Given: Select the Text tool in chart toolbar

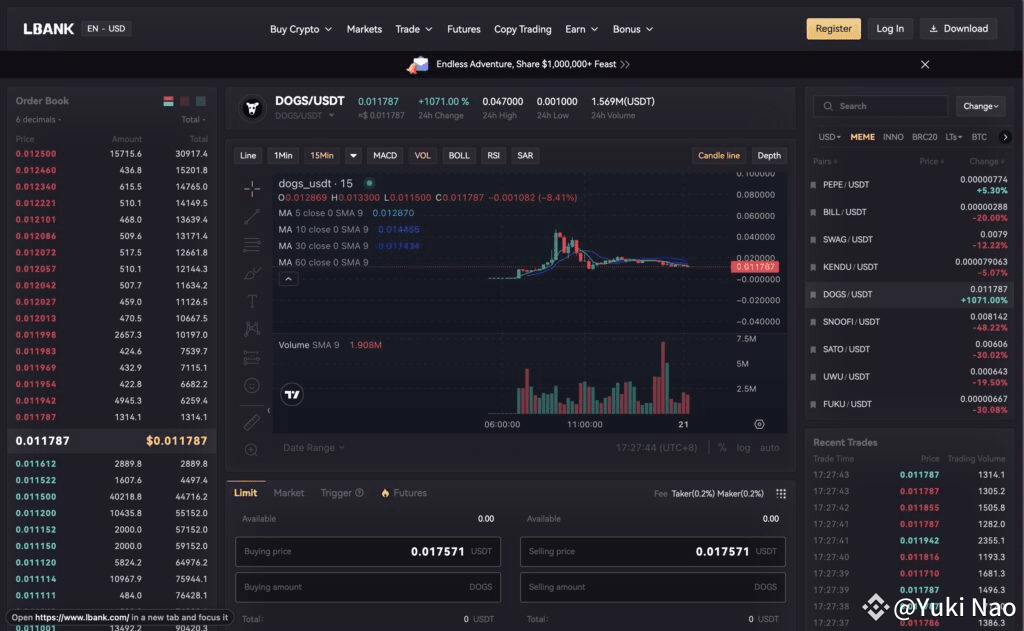Looking at the screenshot, I should pyautogui.click(x=251, y=301).
